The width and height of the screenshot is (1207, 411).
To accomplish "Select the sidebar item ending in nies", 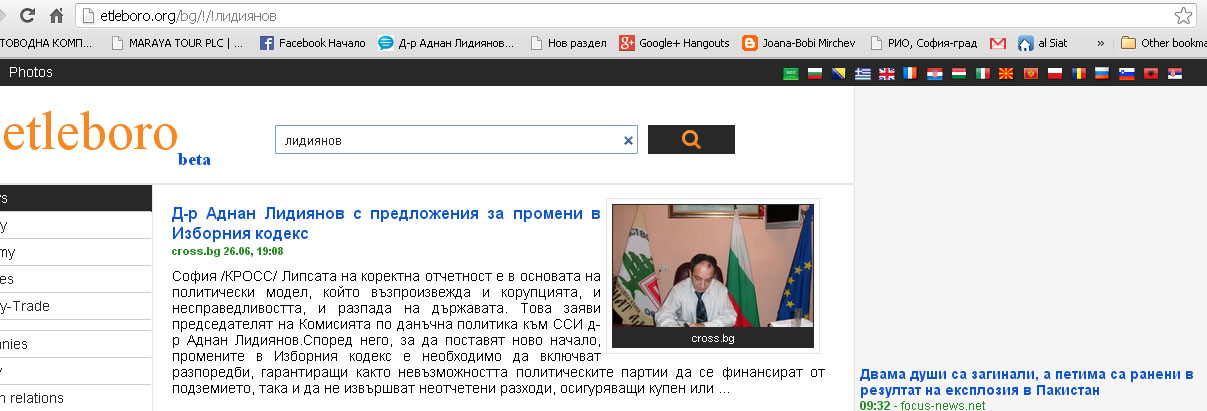I will tap(76, 344).
